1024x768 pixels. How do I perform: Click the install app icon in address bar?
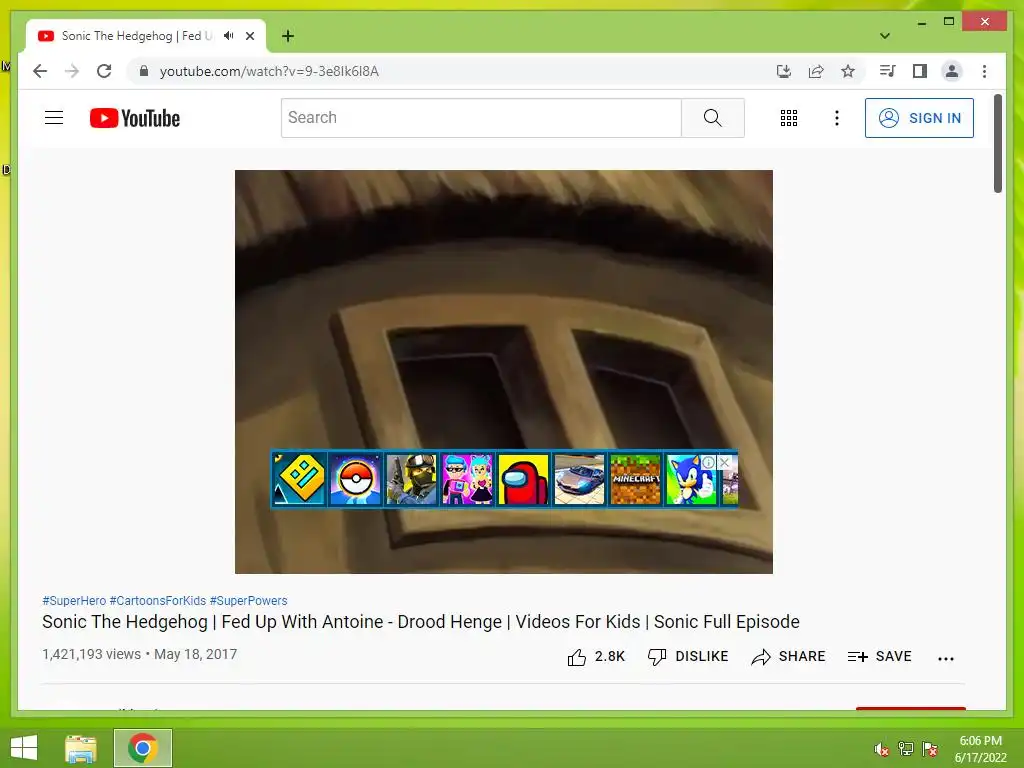tap(784, 71)
